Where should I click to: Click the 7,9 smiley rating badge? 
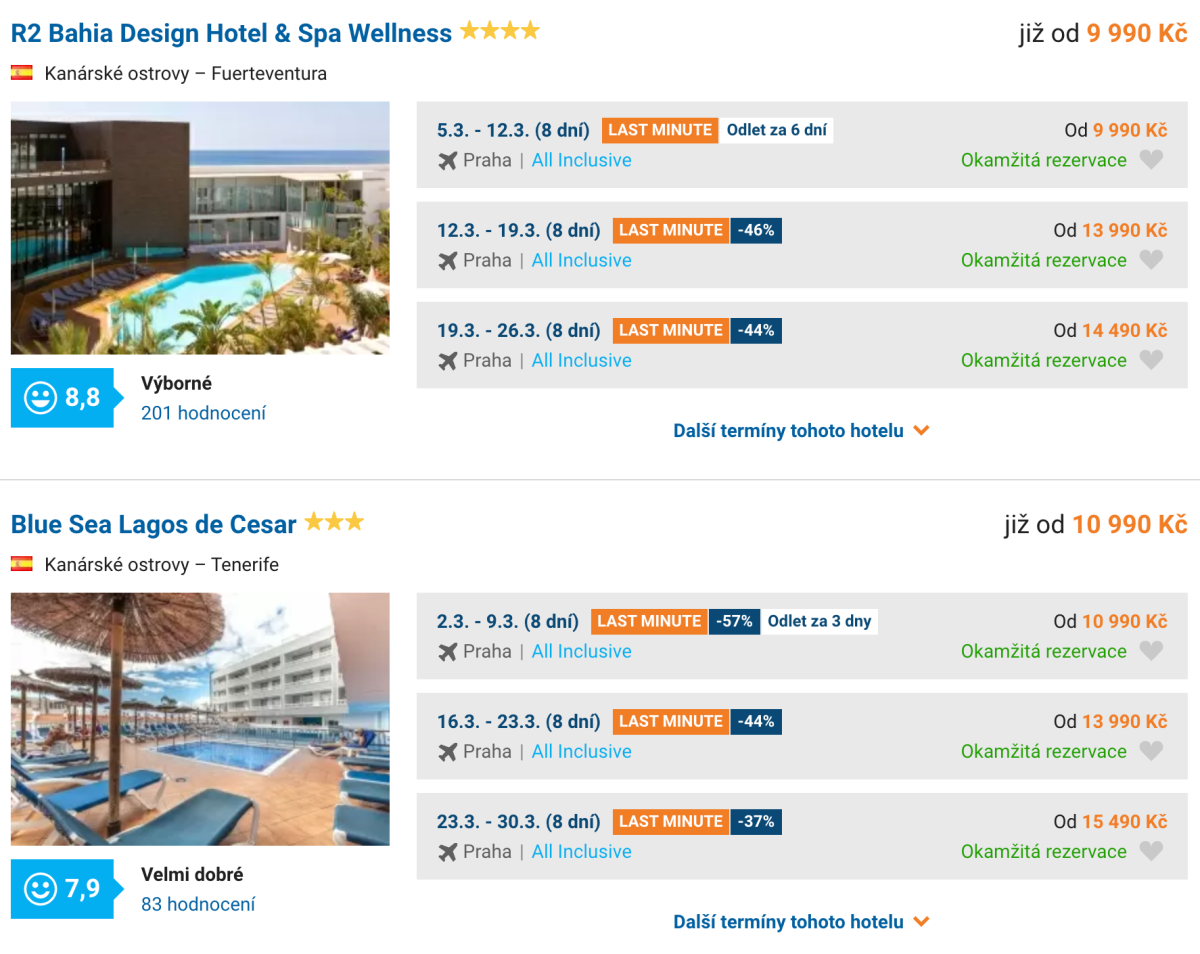[62, 889]
